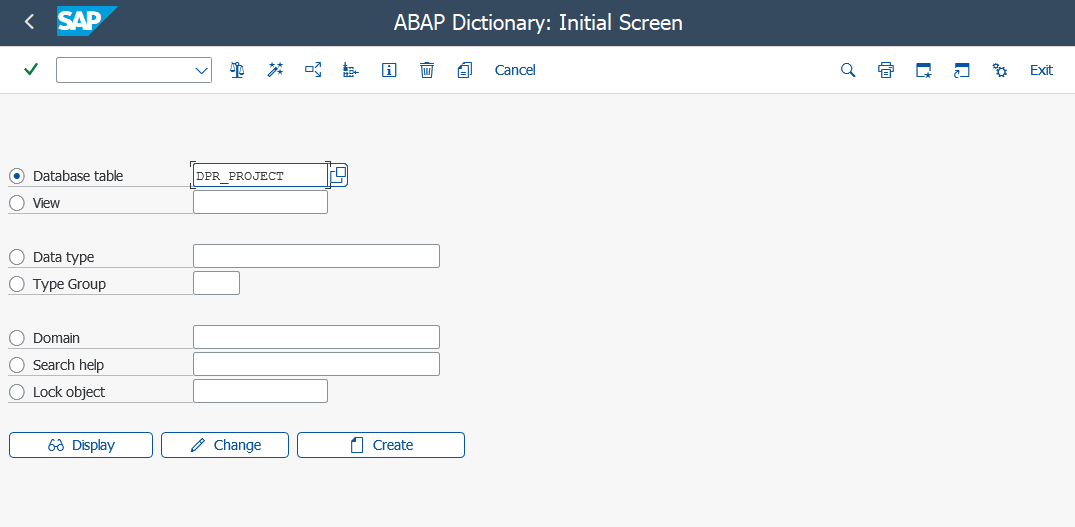Click the Information (i) toolbar icon

pos(389,70)
